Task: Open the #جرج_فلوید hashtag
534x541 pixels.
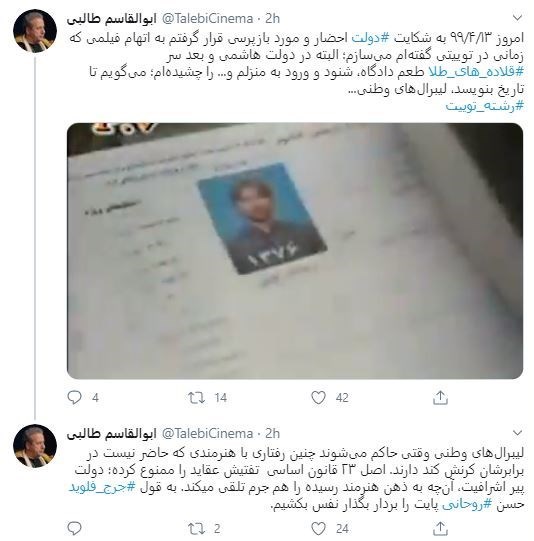Action: [102, 487]
